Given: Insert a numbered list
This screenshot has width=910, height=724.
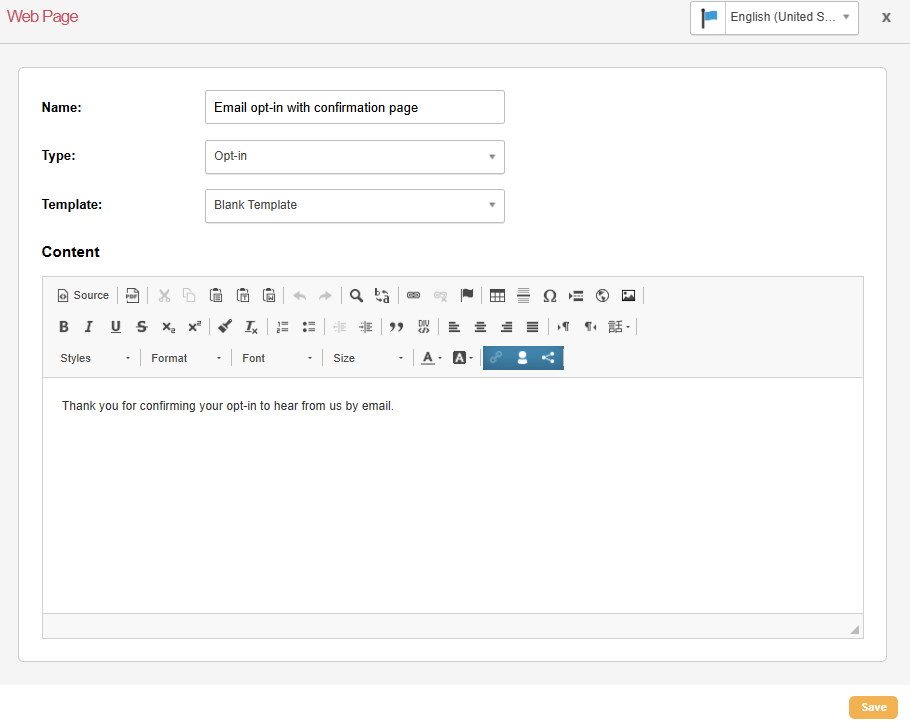Looking at the screenshot, I should [x=282, y=327].
